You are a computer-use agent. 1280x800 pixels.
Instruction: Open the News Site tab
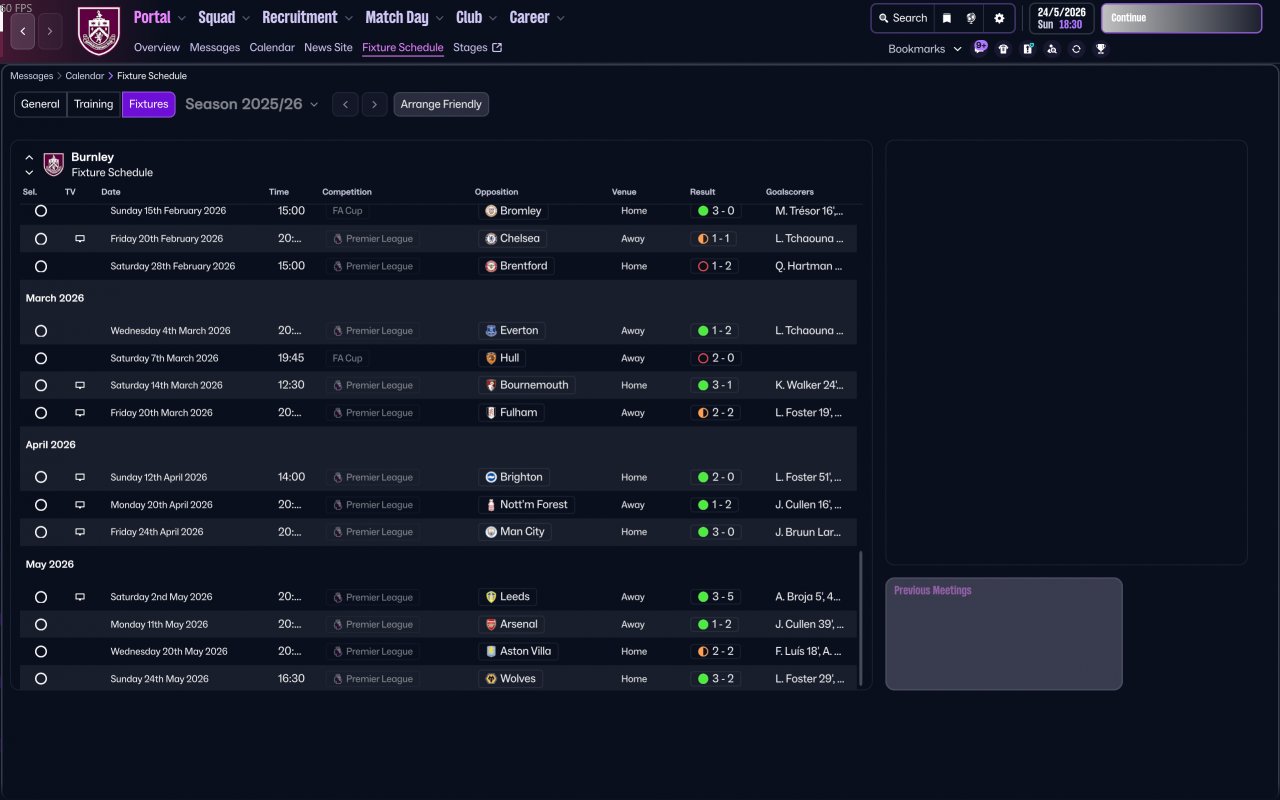328,47
